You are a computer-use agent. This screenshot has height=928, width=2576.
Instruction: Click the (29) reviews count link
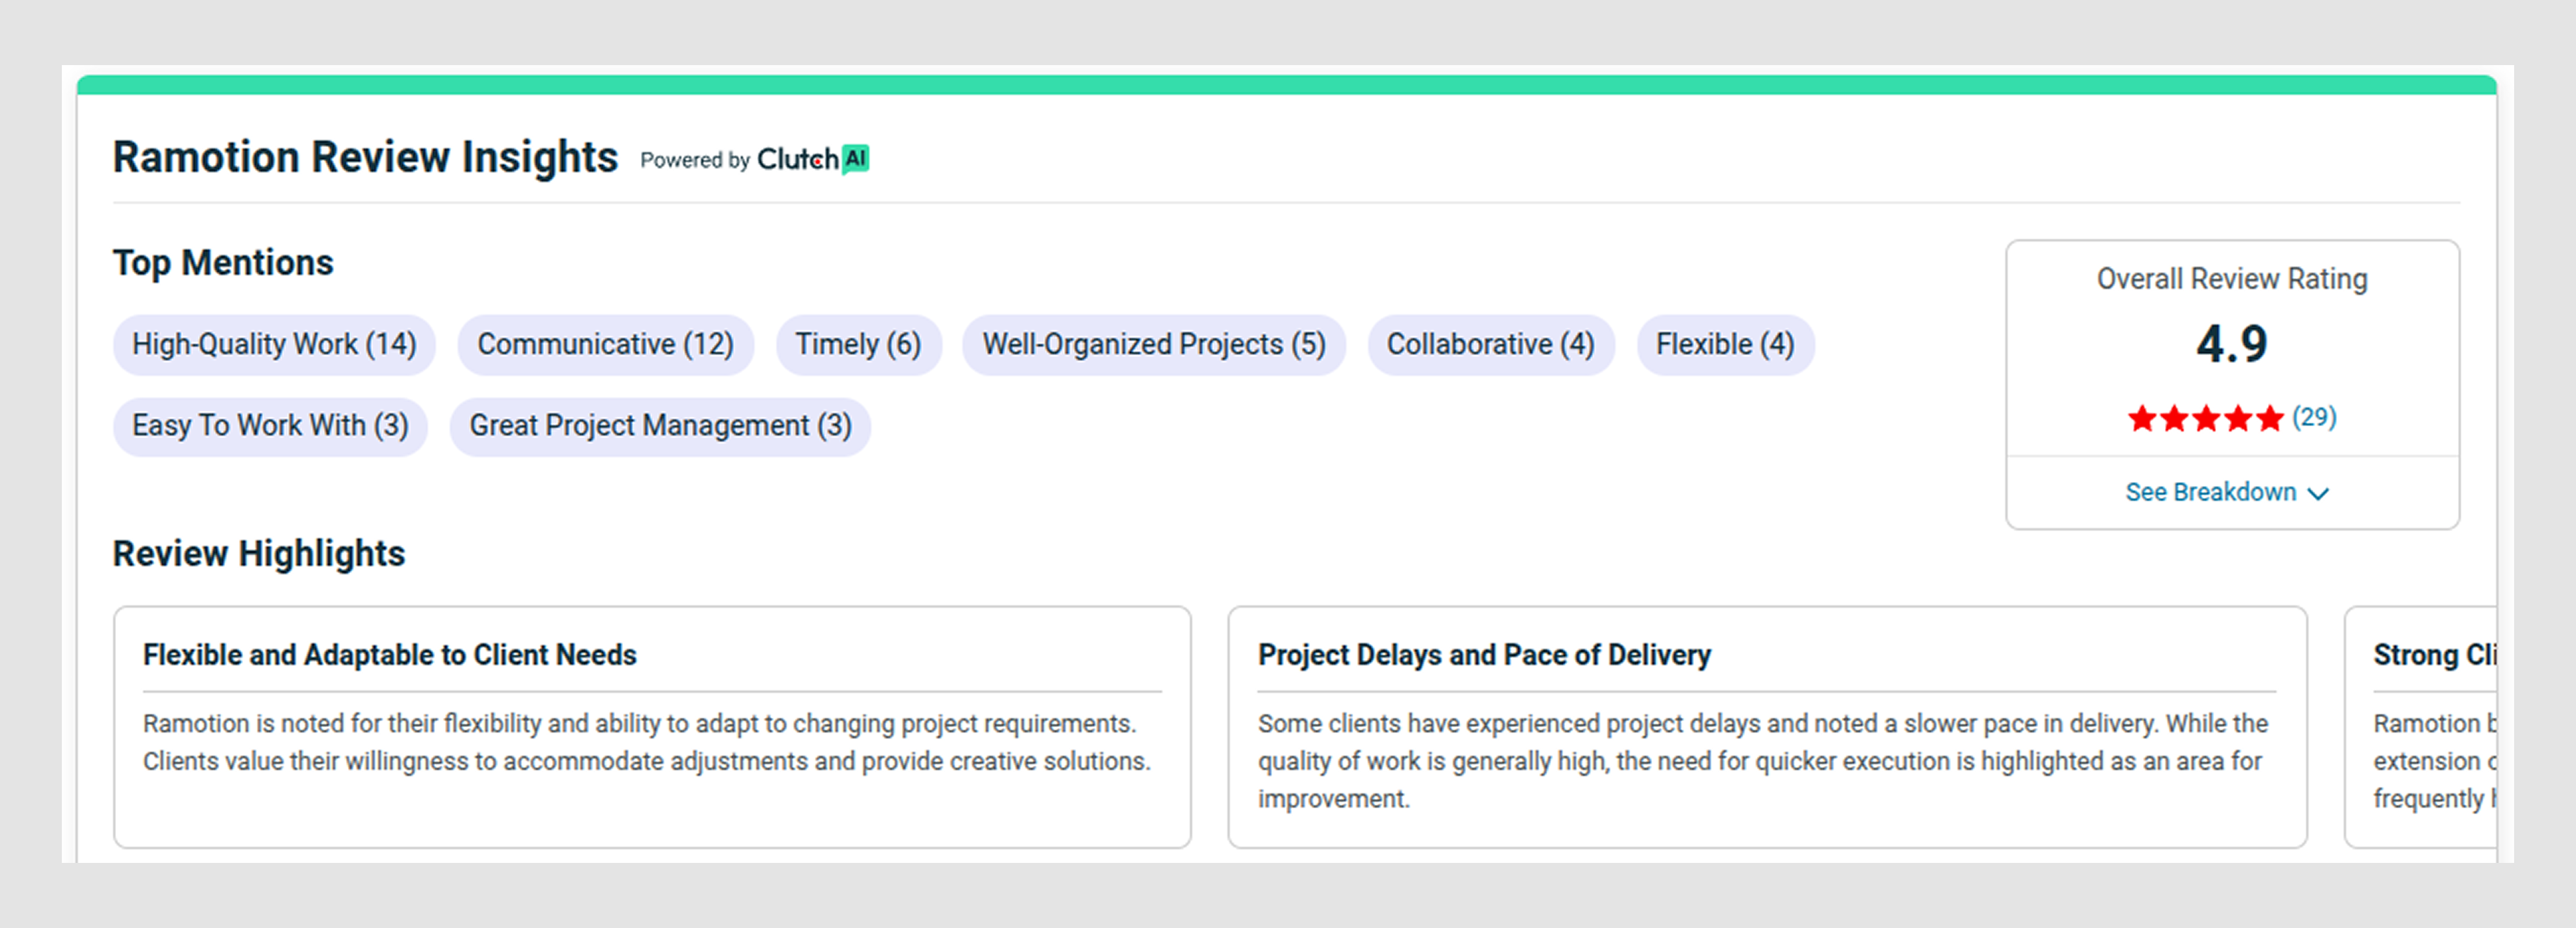point(2314,417)
